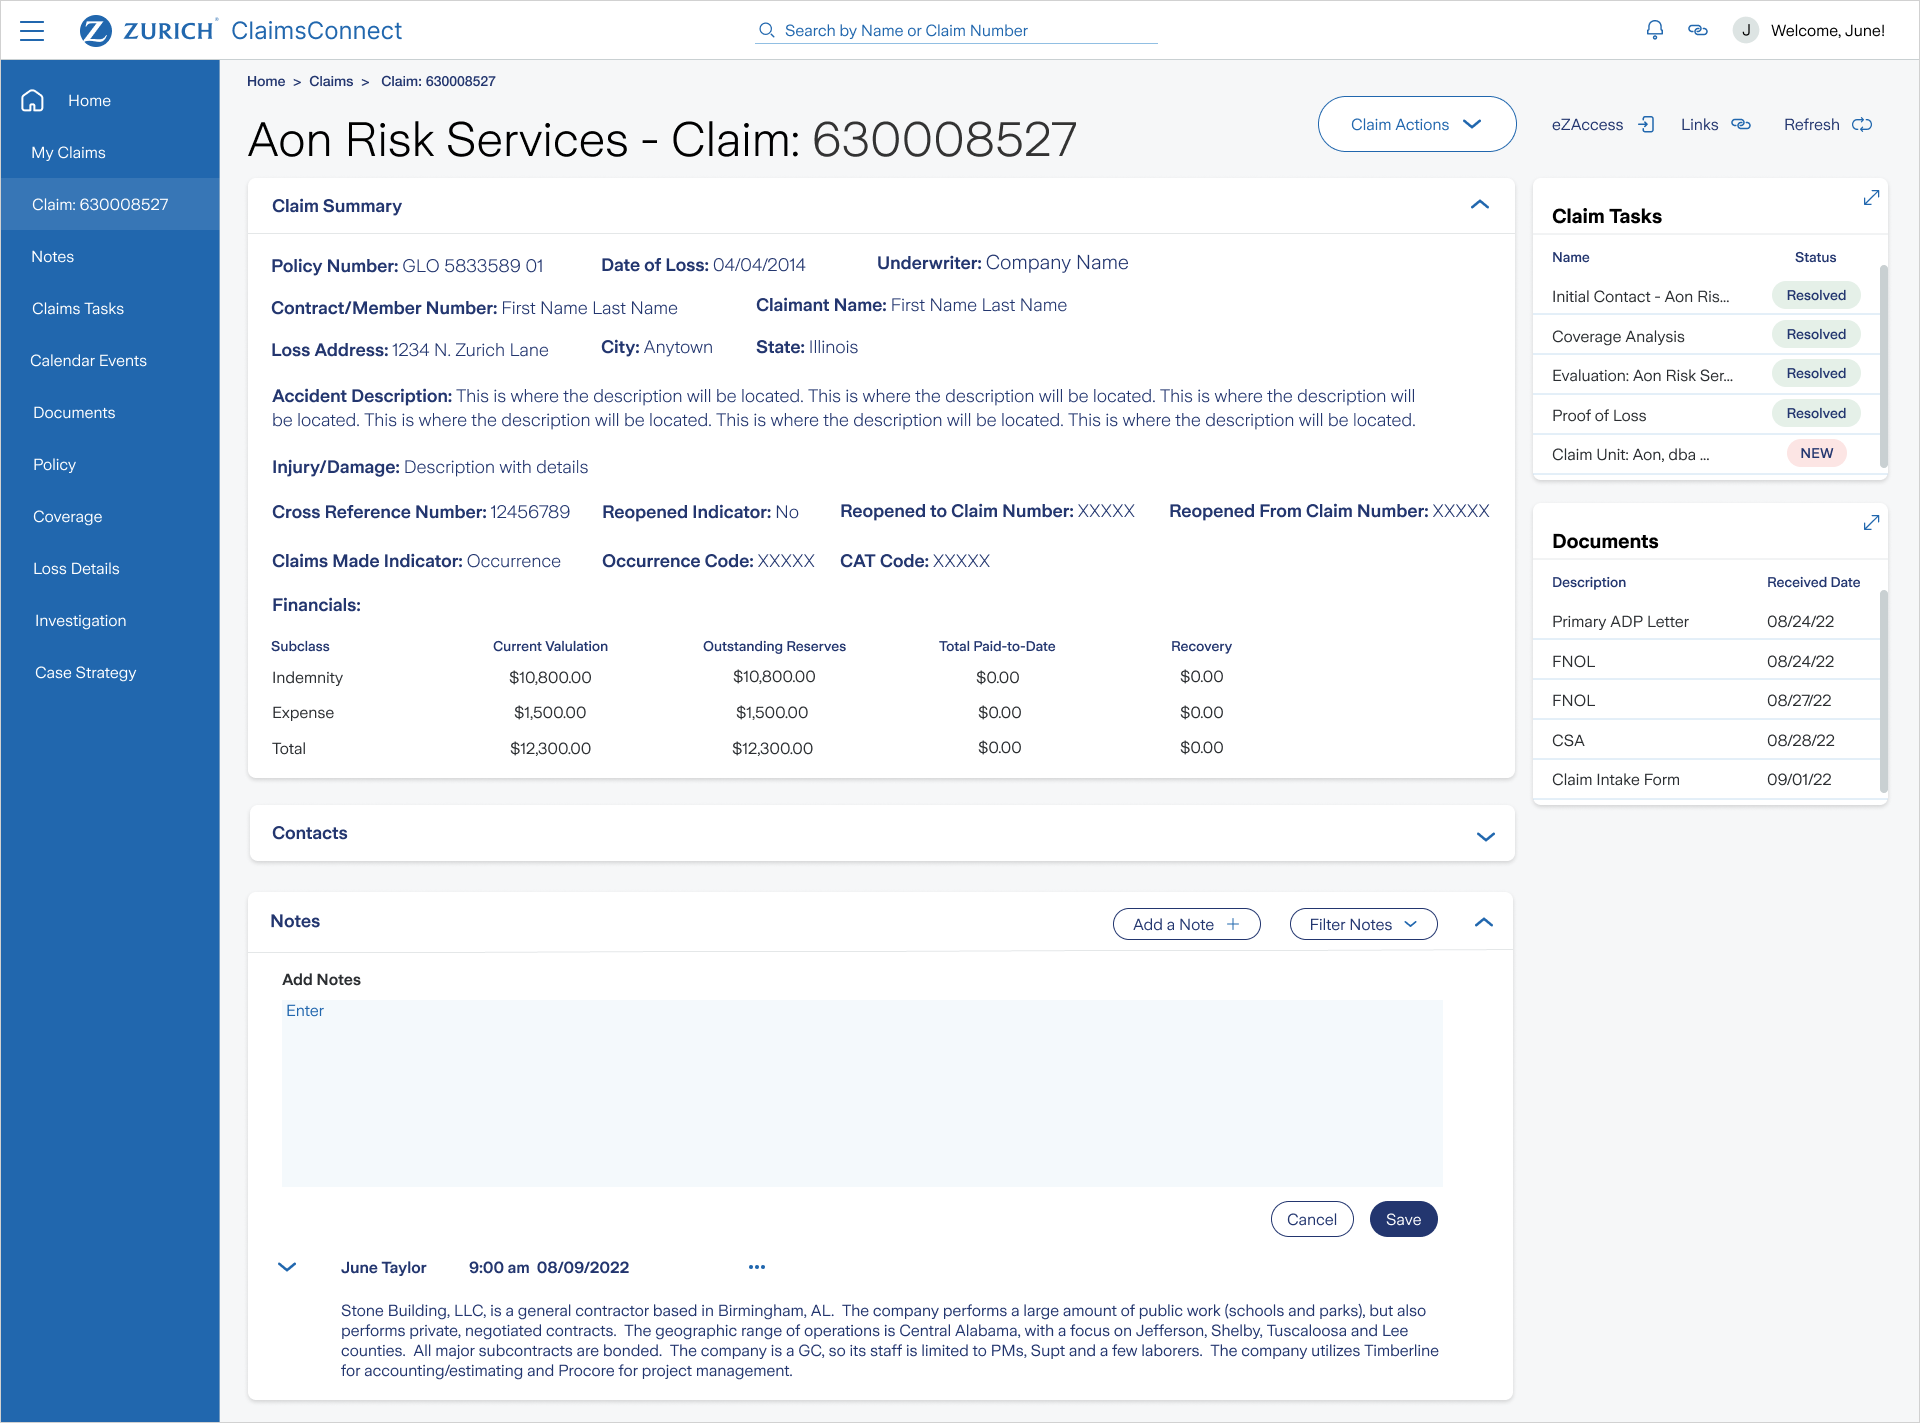Go to Loss Details in sidebar

[x=76, y=568]
